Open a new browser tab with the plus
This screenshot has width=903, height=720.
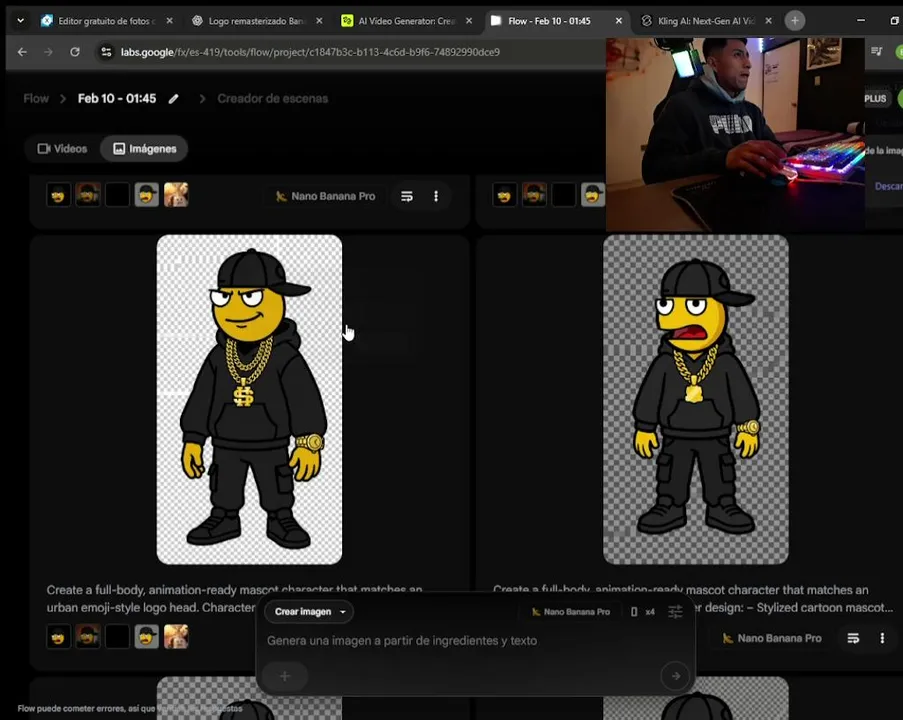[x=795, y=21]
